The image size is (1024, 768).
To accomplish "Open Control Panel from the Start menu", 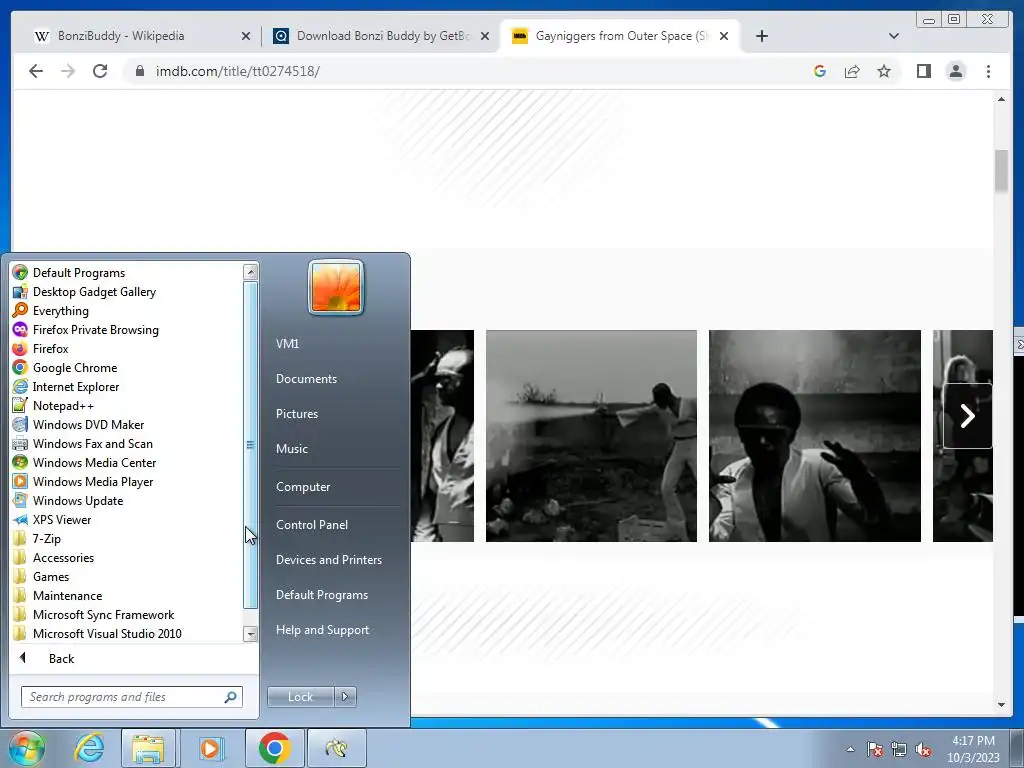I will pos(312,525).
